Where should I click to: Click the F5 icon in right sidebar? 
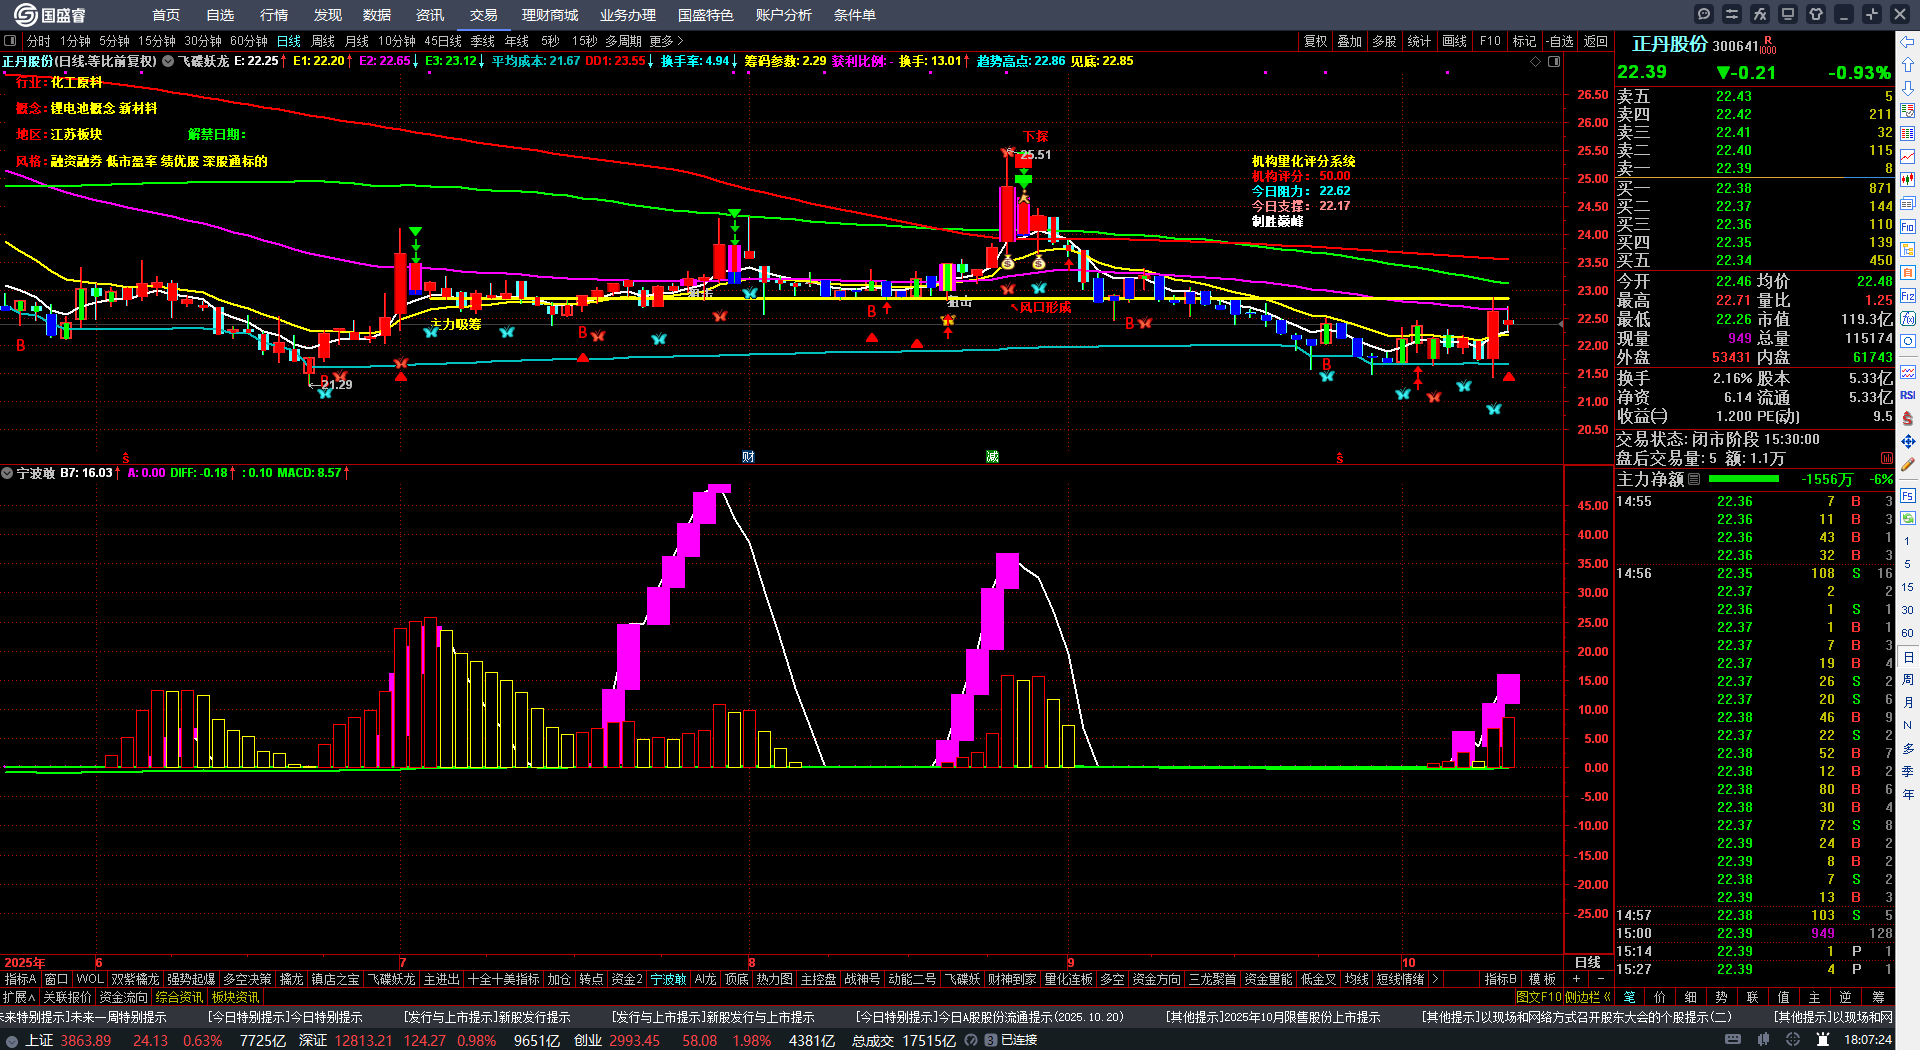tap(1908, 496)
